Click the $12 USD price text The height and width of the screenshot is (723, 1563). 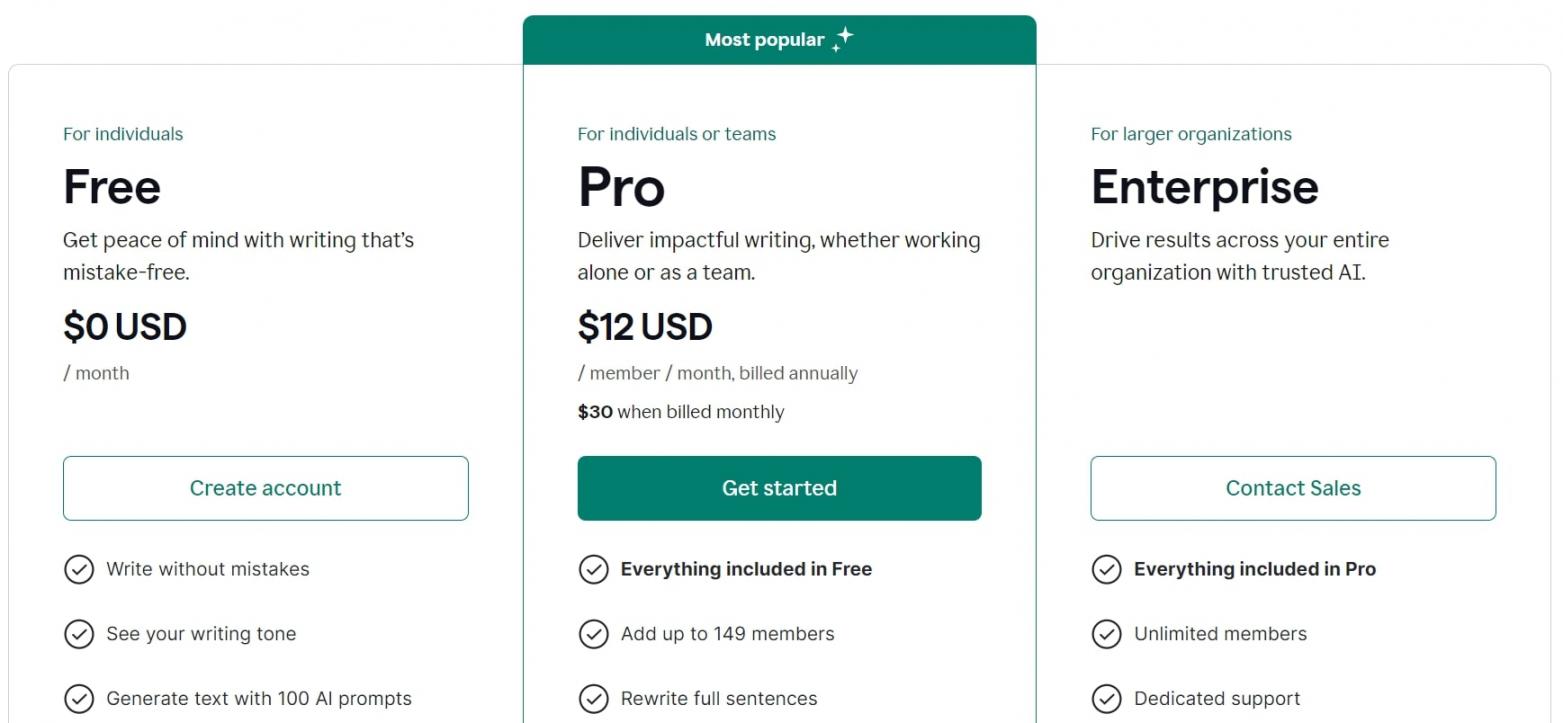[645, 327]
